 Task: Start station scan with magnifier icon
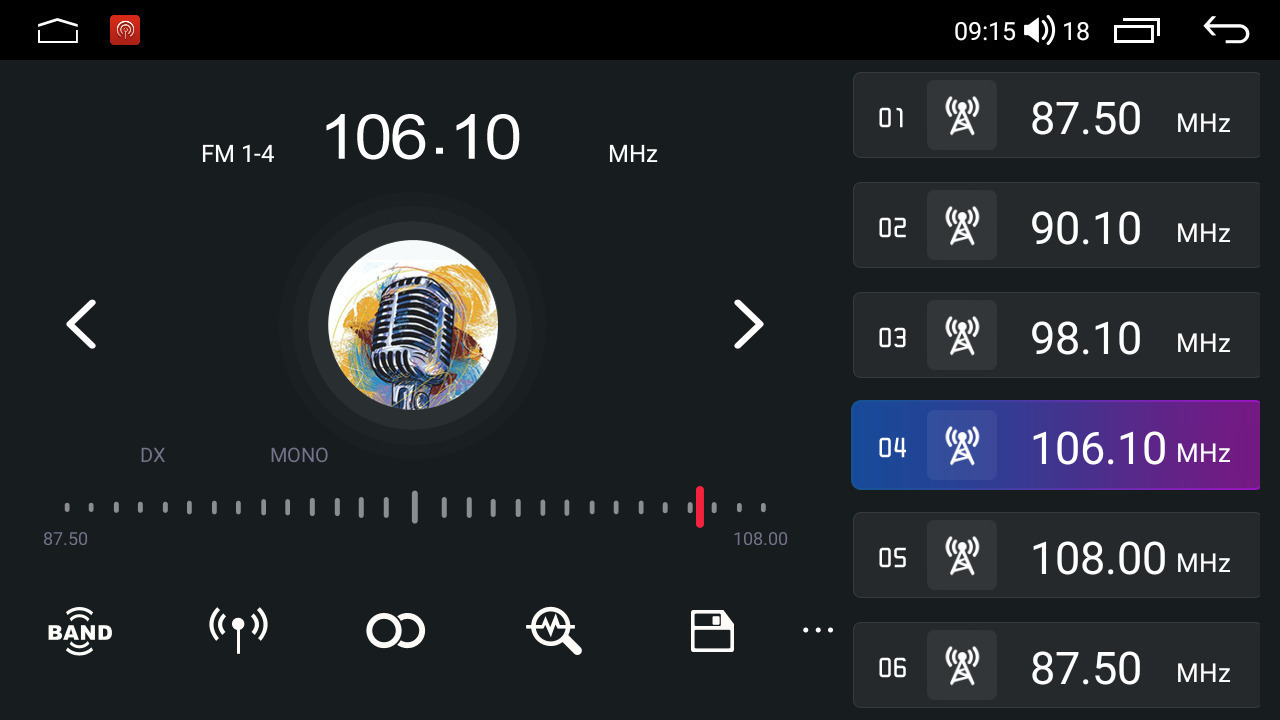(554, 631)
